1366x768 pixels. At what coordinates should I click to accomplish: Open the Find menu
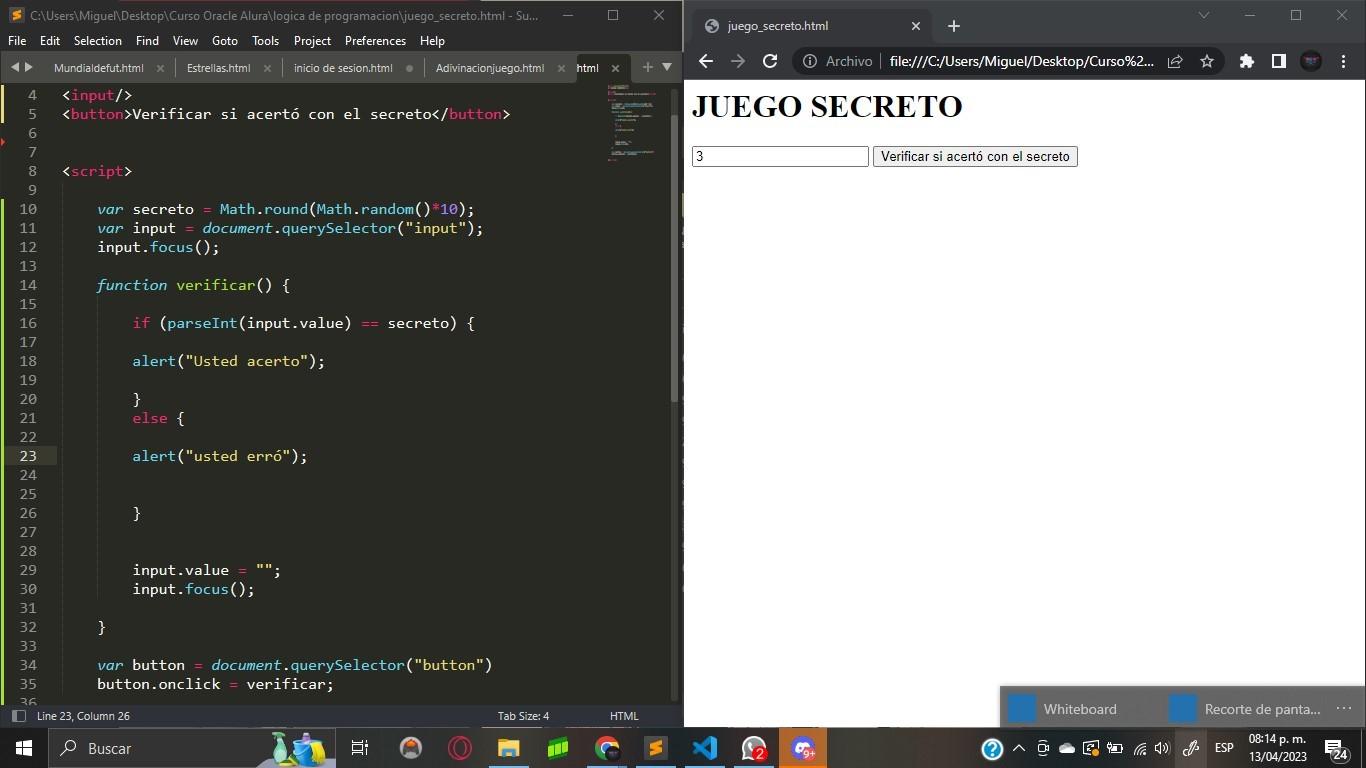coord(147,41)
